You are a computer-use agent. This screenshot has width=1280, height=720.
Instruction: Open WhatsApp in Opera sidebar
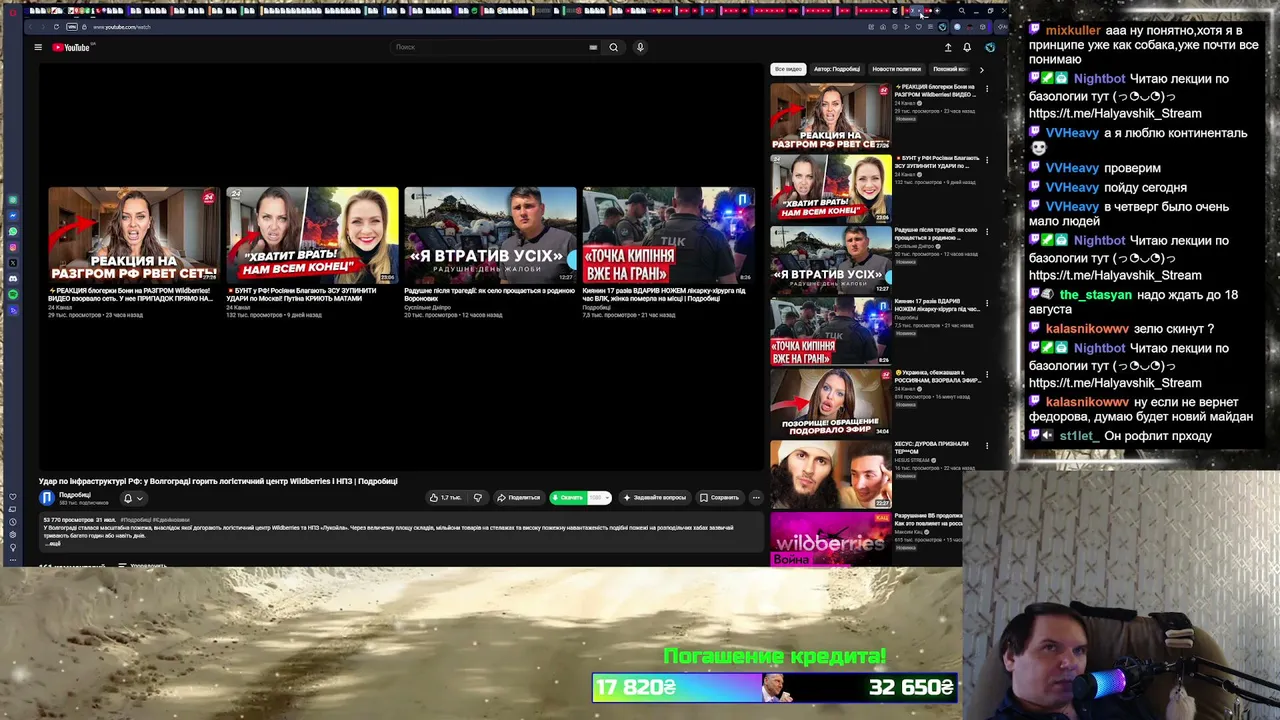pos(13,231)
